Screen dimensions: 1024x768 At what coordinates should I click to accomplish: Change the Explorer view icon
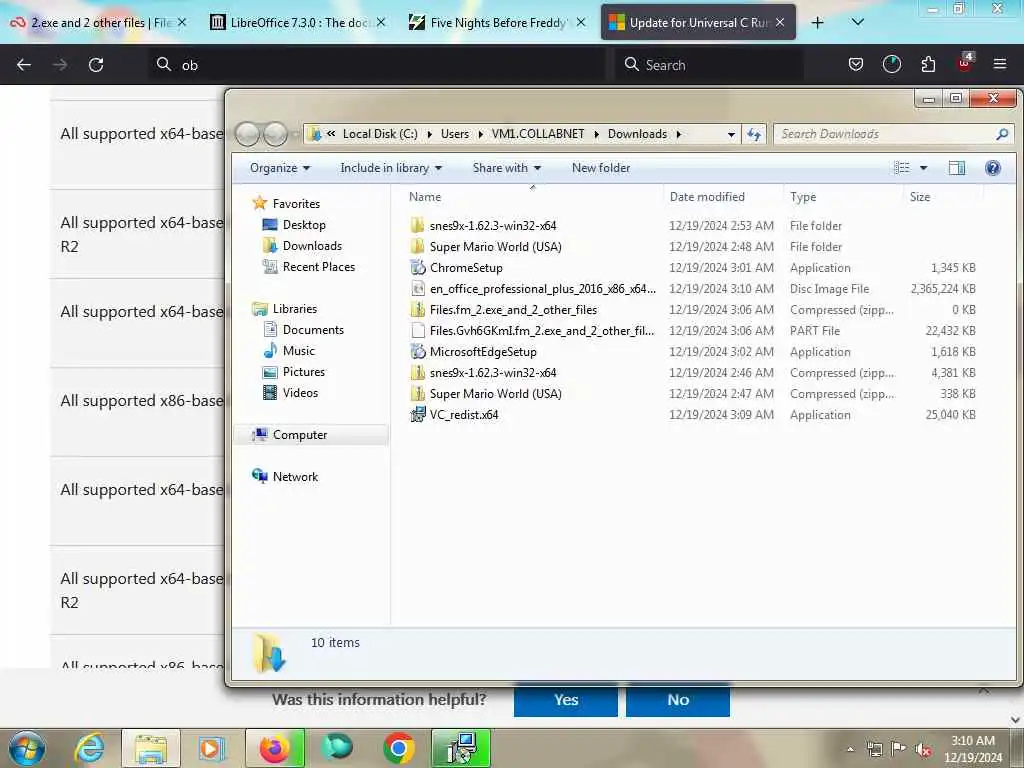pos(902,168)
